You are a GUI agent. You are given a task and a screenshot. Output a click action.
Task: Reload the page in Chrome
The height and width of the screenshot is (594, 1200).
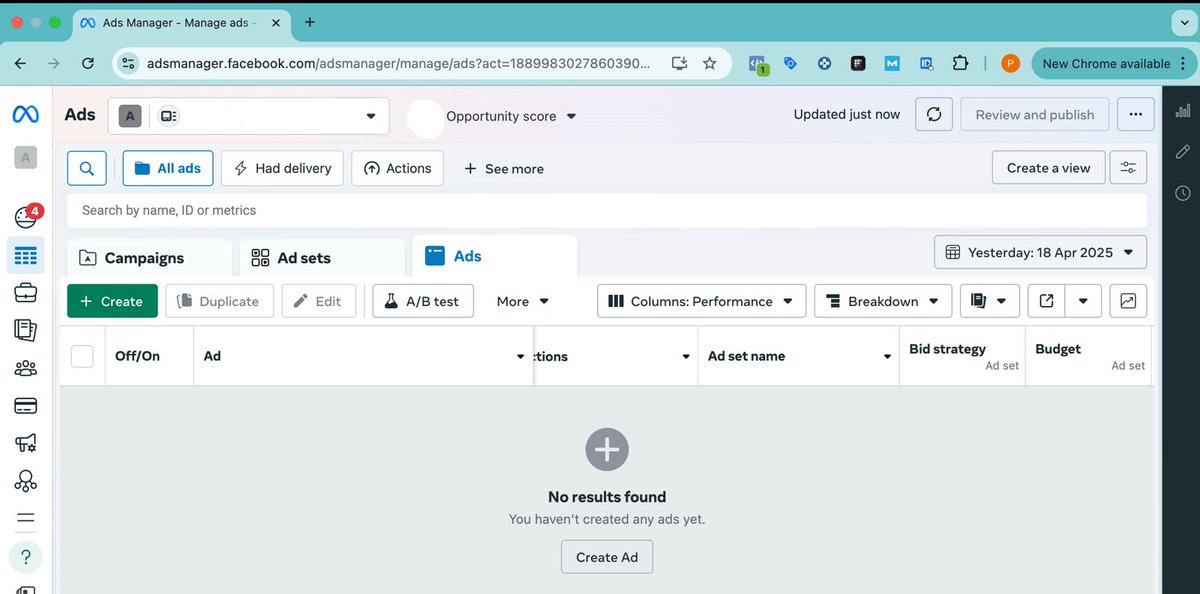(x=88, y=63)
